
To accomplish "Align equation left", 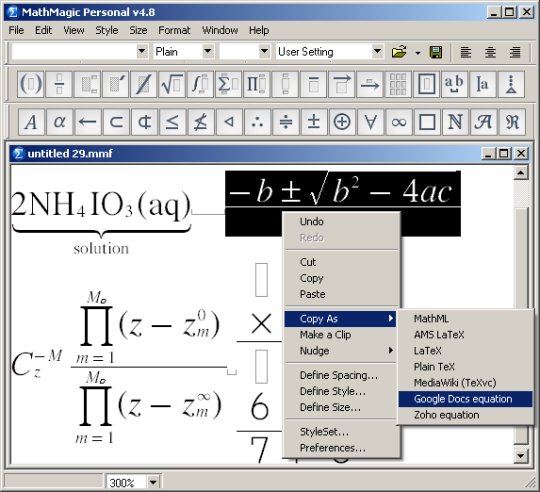I will pos(466,52).
